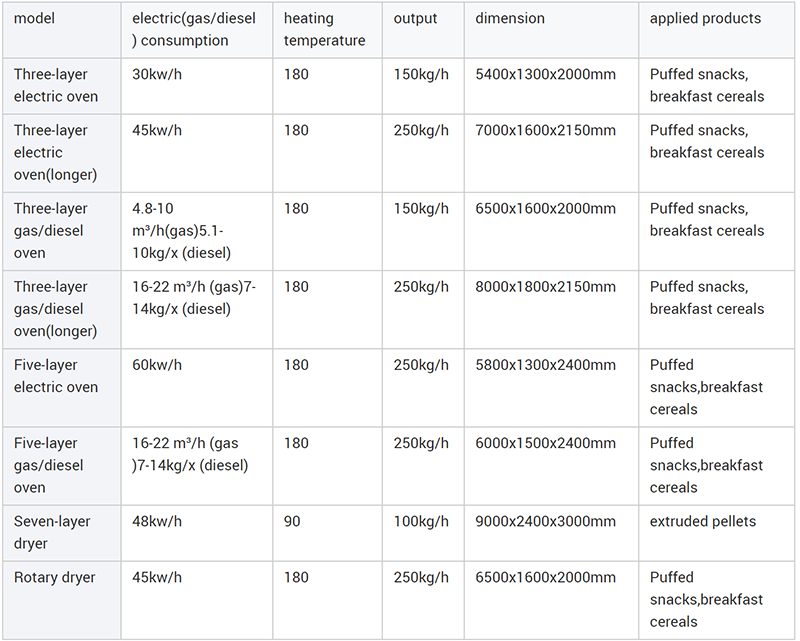Select the 'Five-layer gas/diesel oven' model cell
This screenshot has width=800, height=641.
pos(62,466)
